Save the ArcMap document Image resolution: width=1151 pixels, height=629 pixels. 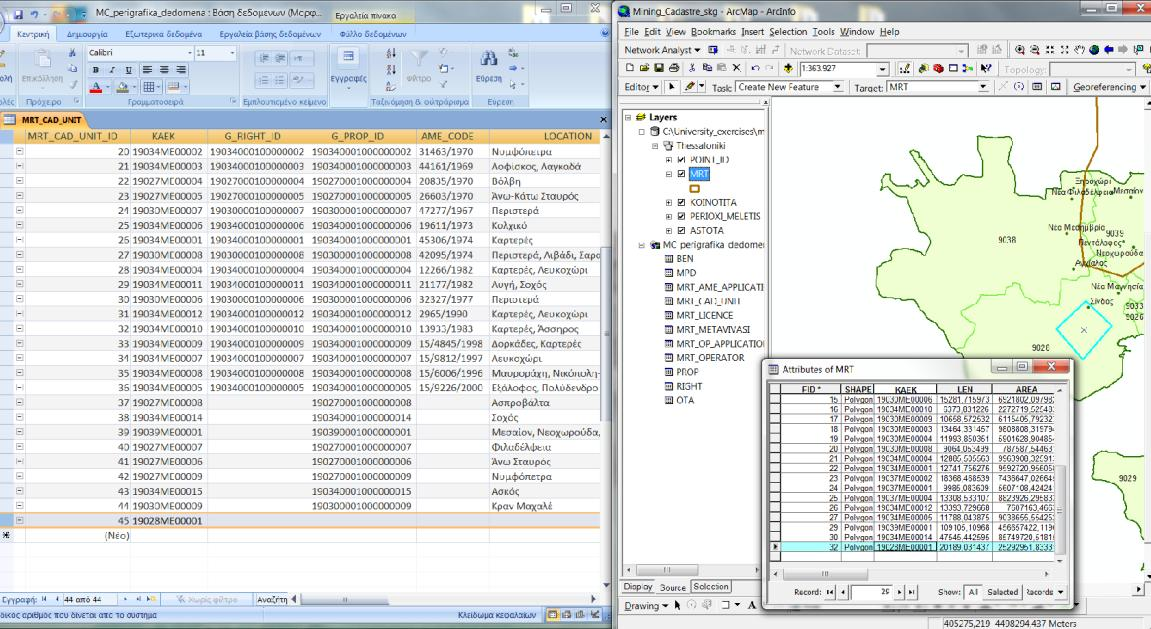pyautogui.click(x=659, y=68)
